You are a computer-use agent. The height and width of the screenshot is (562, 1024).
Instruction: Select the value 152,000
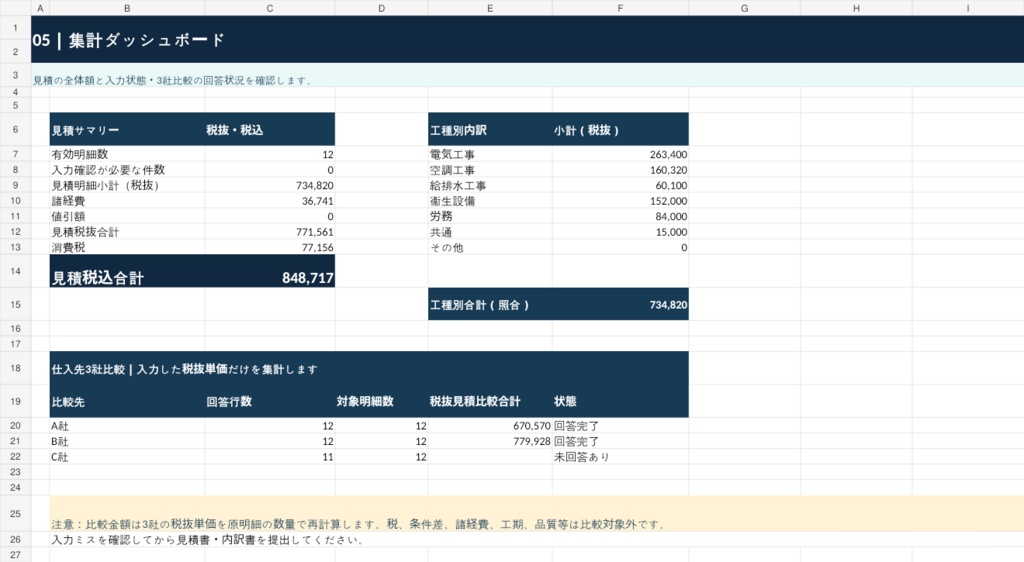tap(620, 201)
